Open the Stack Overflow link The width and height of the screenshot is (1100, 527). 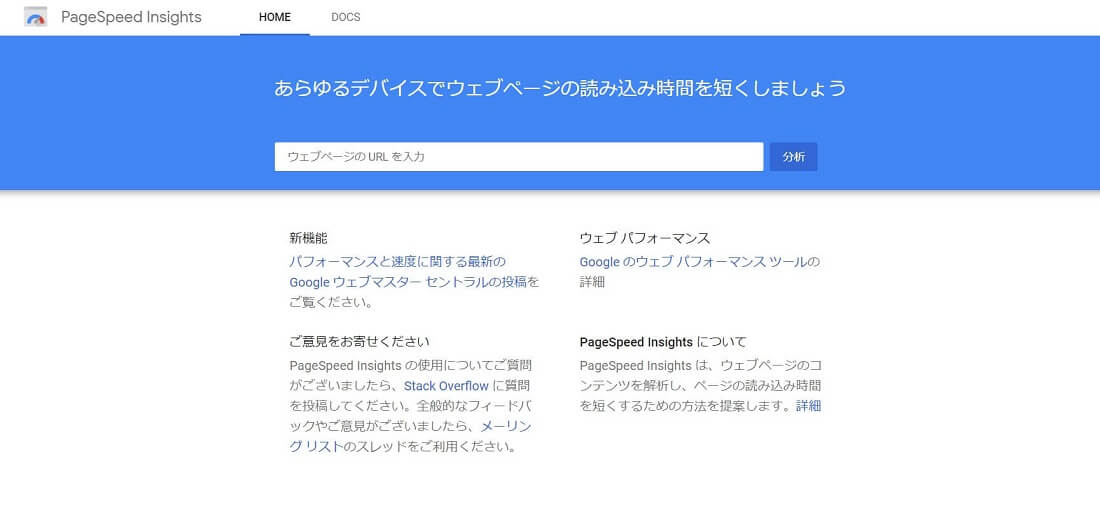pyautogui.click(x=446, y=386)
